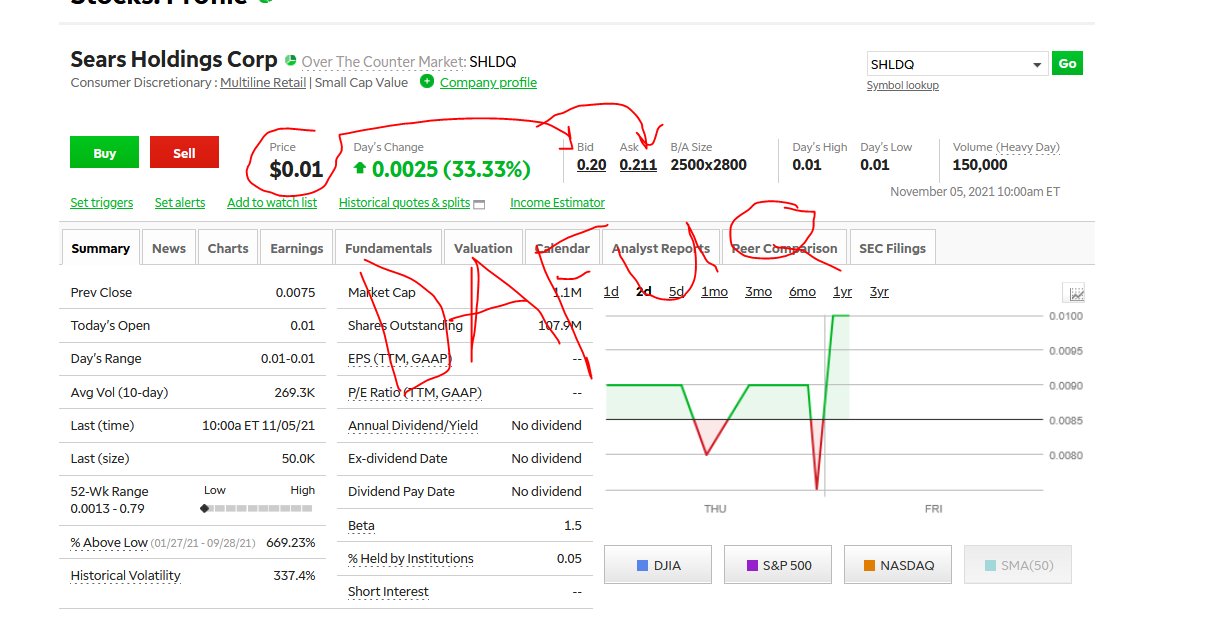1223x620 pixels.
Task: Click the Shares Outstanding value 107.9M
Action: (559, 326)
